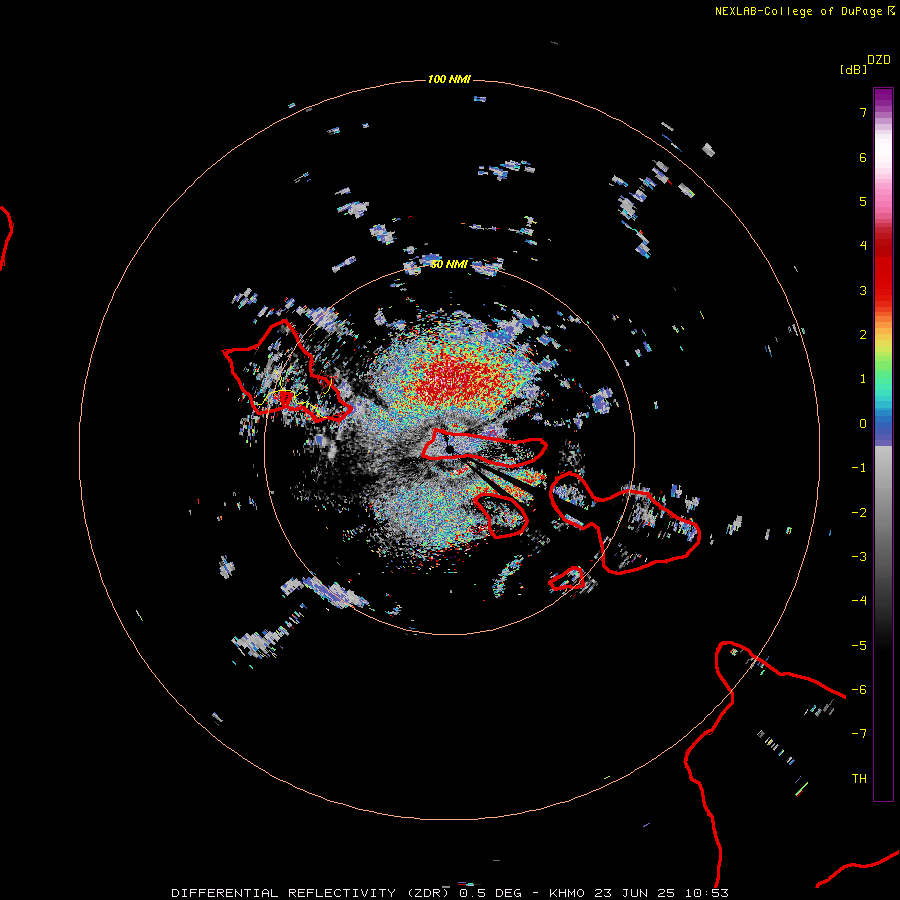Click the [dB] unit label
Image resolution: width=900 pixels, height=900 pixels.
(x=853, y=69)
